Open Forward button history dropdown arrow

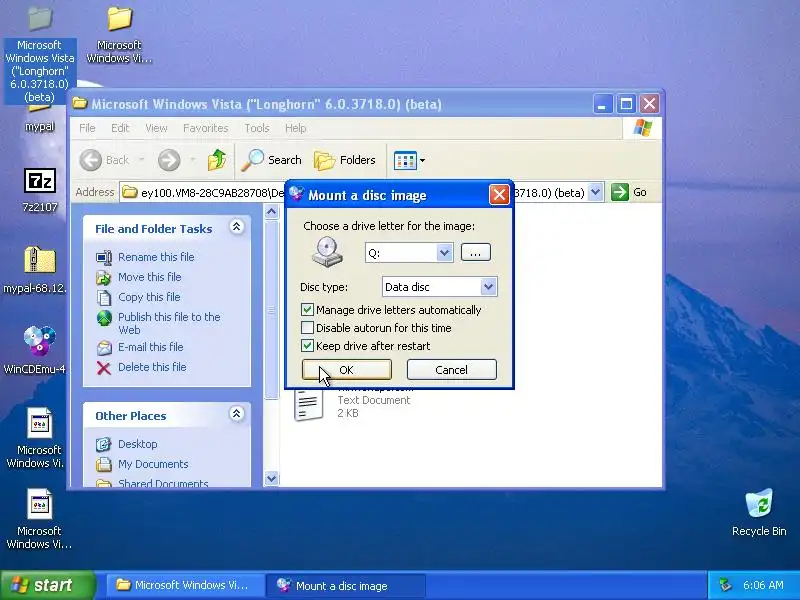pyautogui.click(x=193, y=160)
